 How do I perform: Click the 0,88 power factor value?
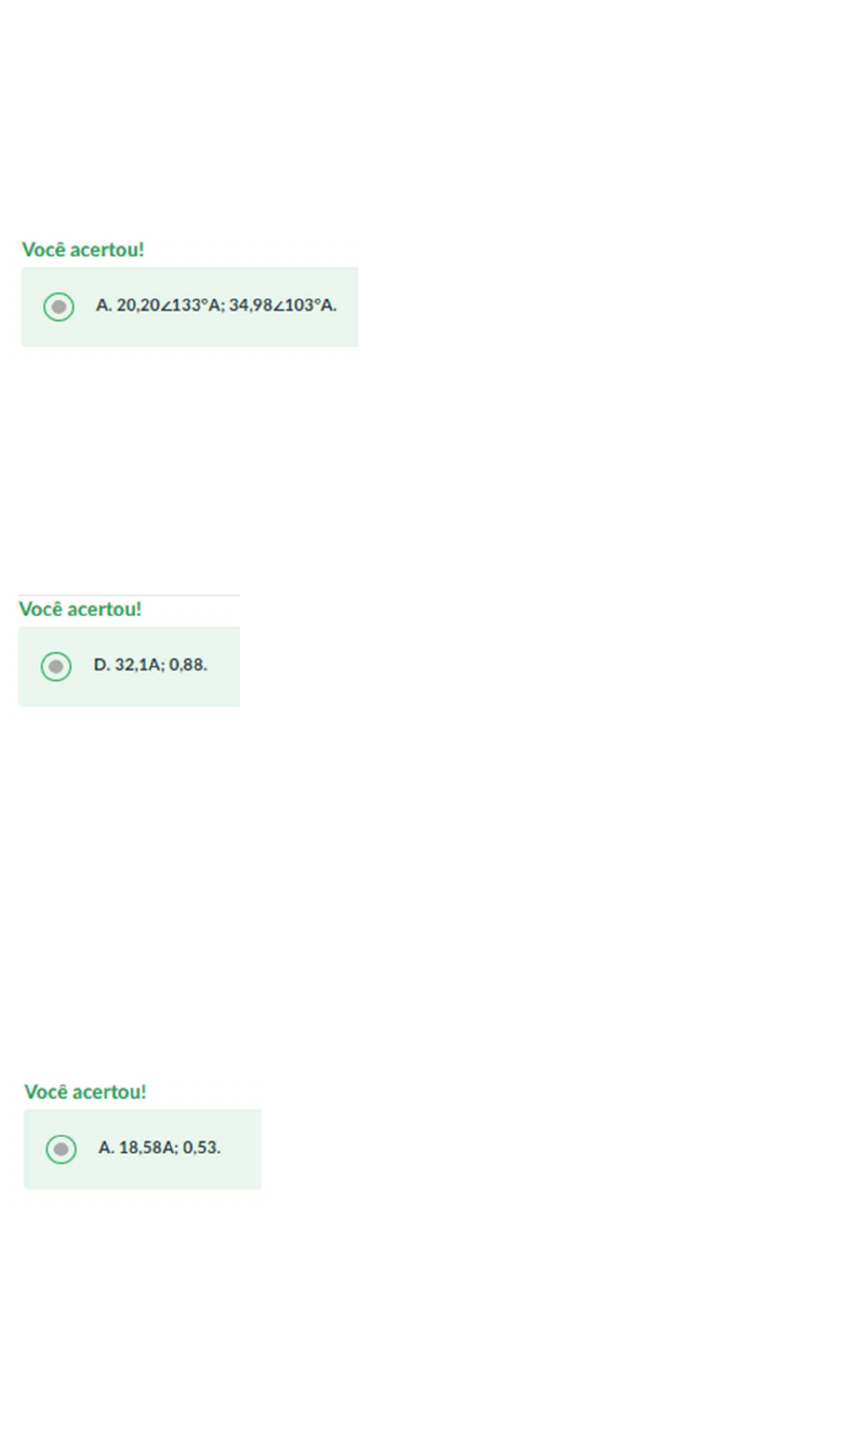pos(188,665)
